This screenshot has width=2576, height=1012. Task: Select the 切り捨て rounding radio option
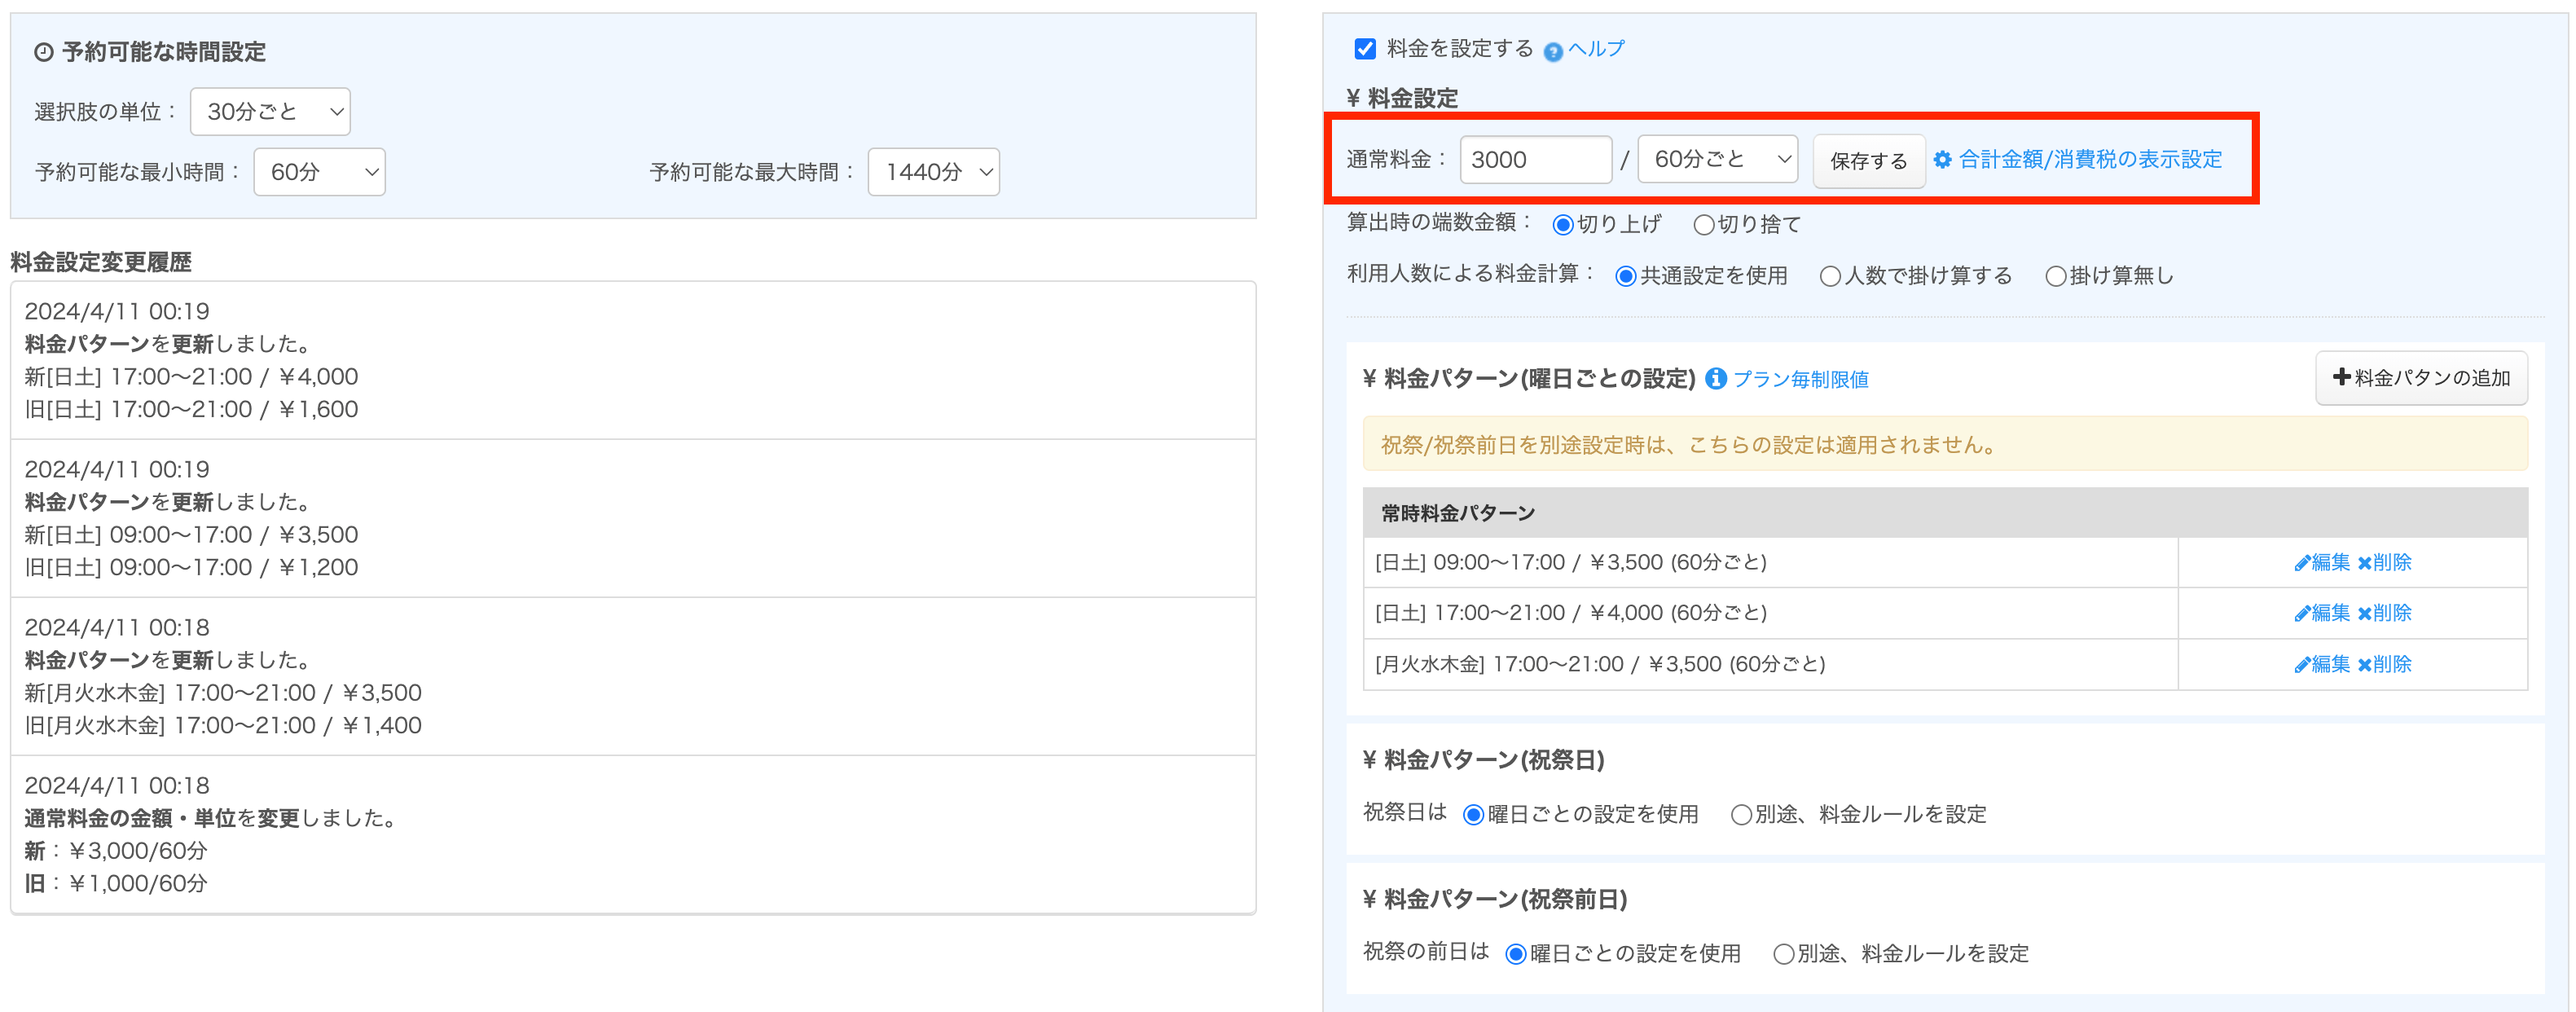coord(1703,225)
